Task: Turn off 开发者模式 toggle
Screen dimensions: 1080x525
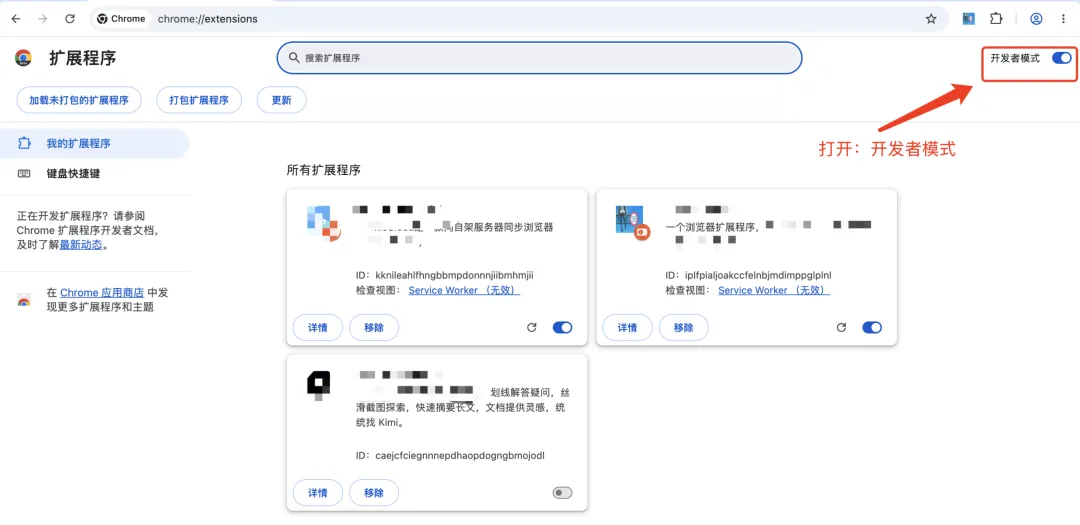Action: [1061, 59]
